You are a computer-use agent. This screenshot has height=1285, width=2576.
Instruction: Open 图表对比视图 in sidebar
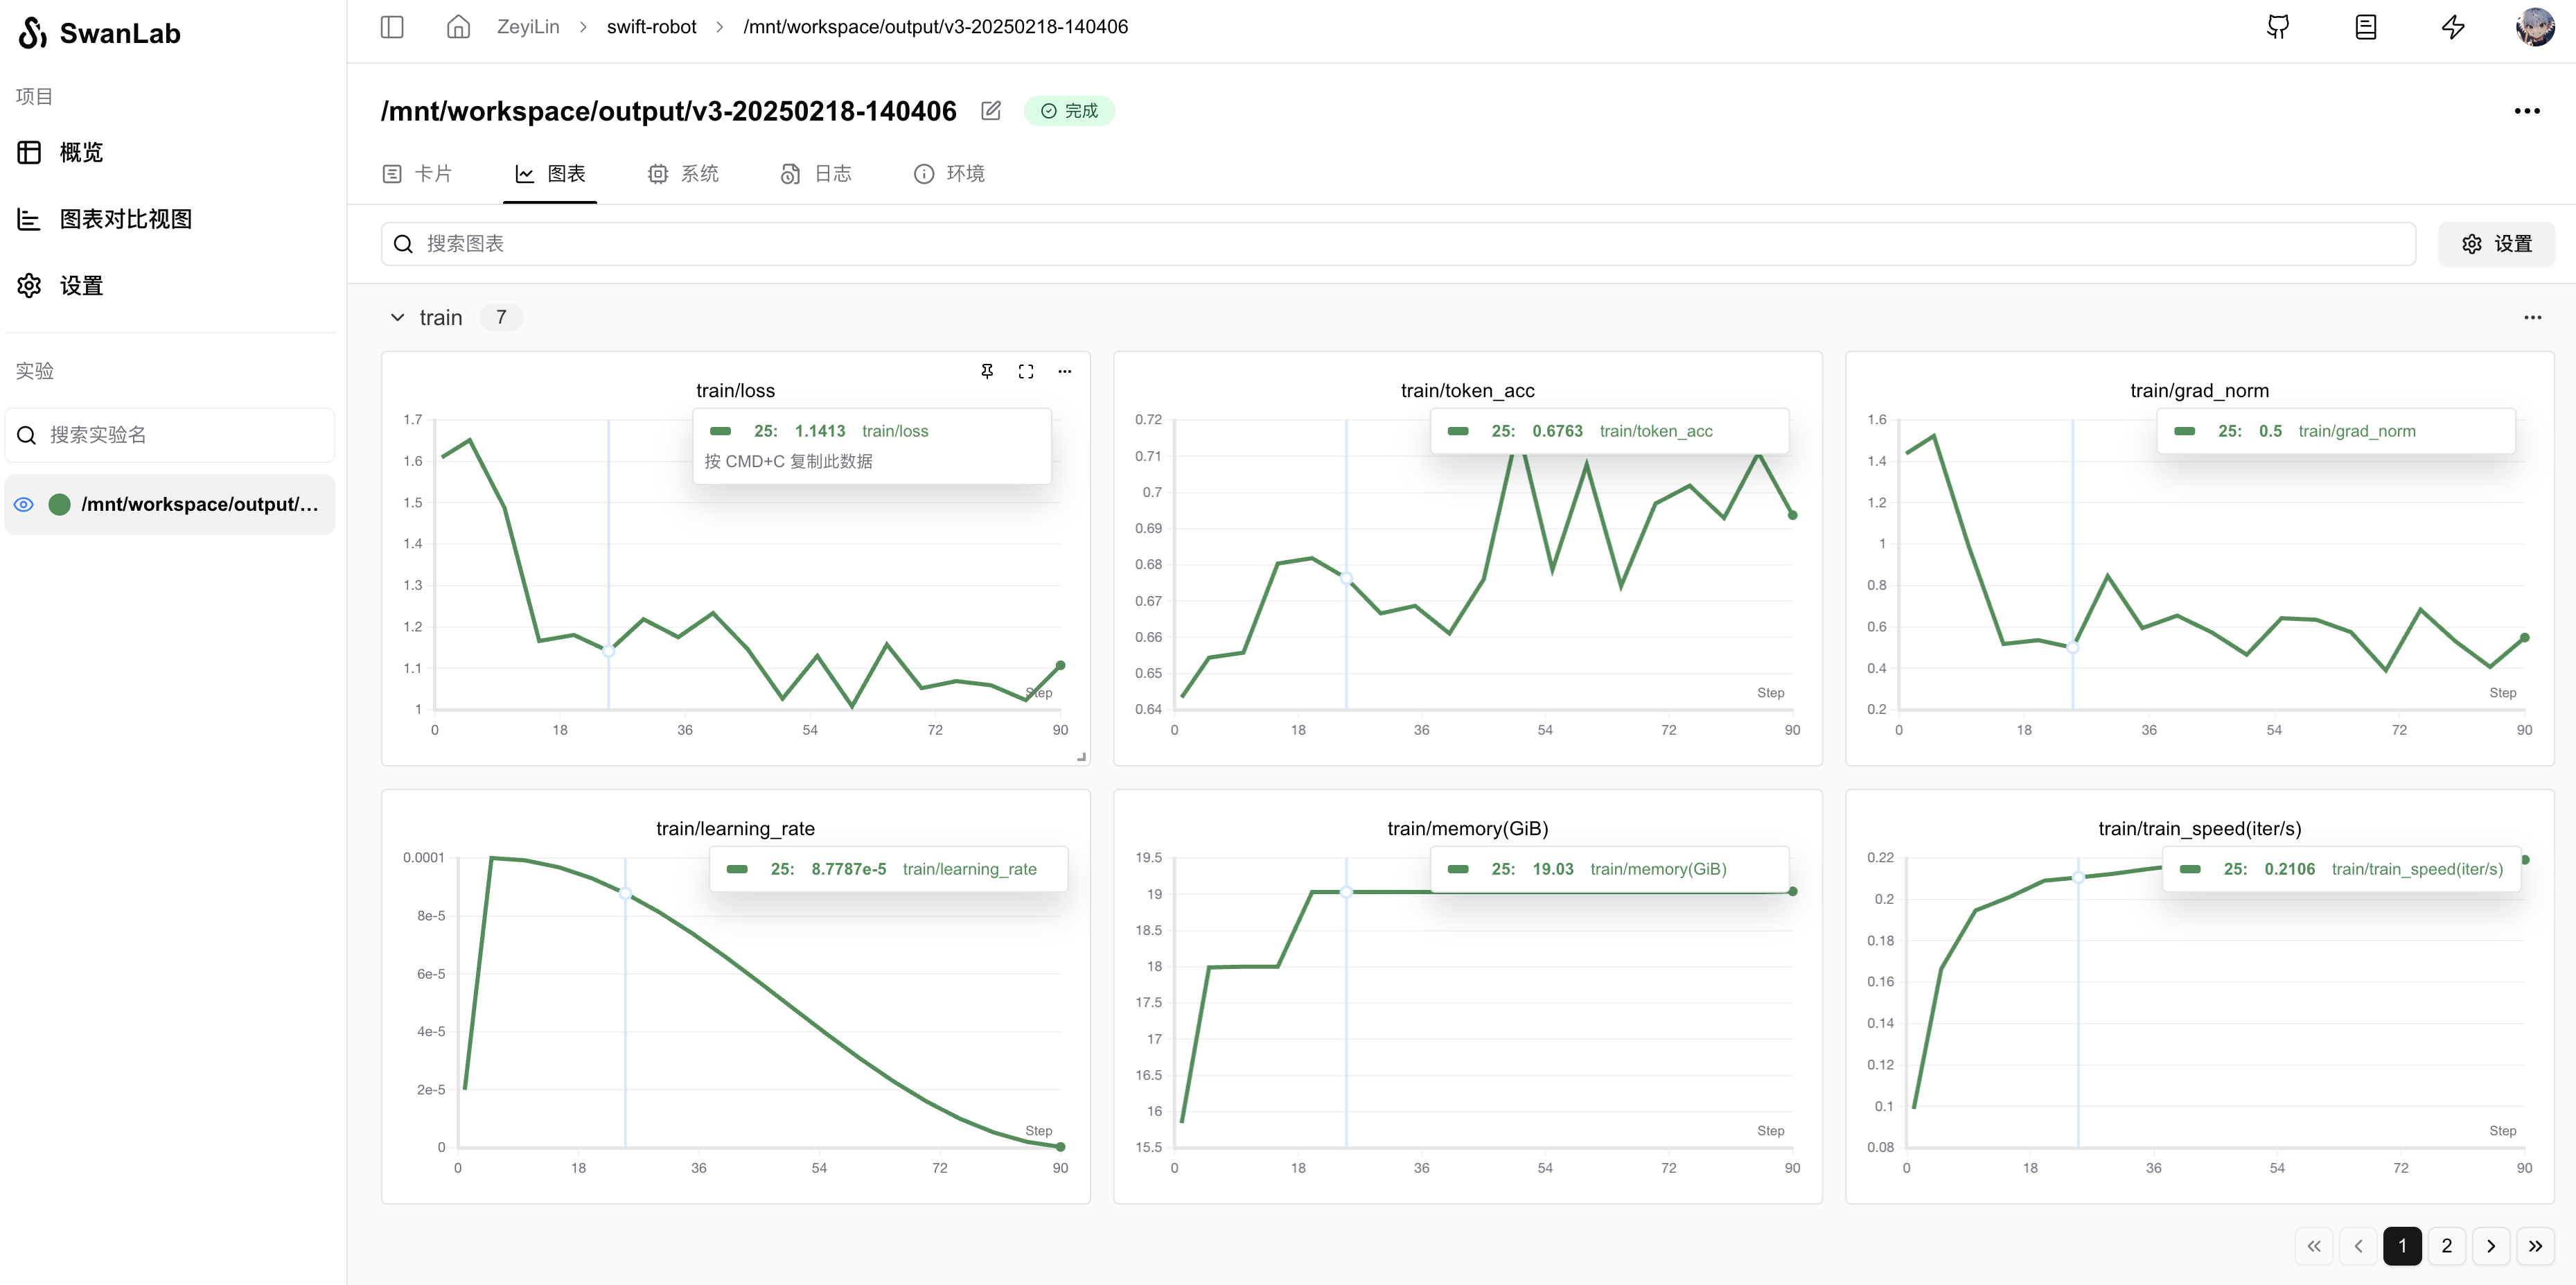point(125,219)
